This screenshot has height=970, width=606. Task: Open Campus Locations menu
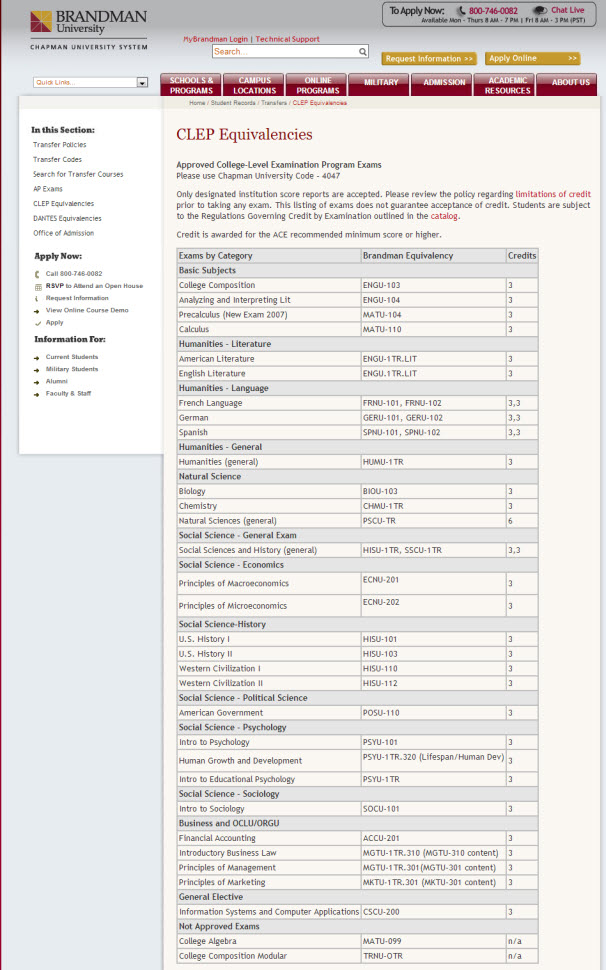click(254, 85)
